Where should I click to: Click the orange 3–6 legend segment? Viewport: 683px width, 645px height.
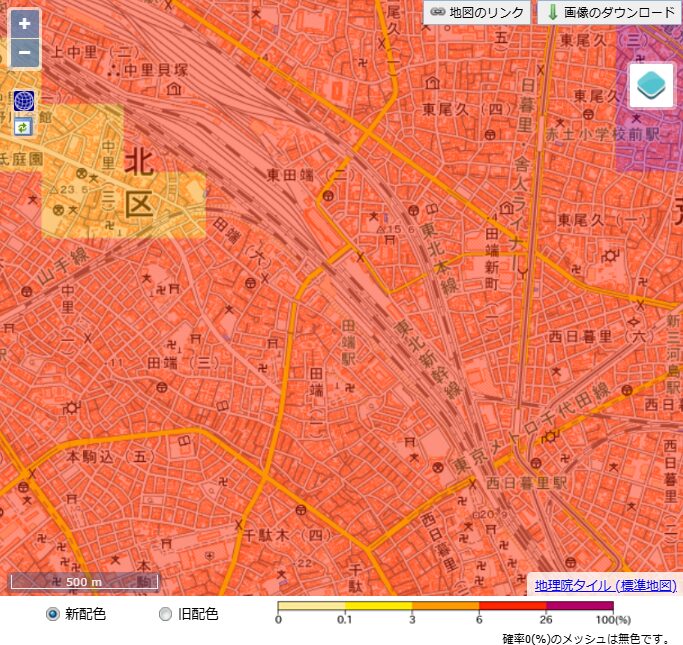click(445, 605)
